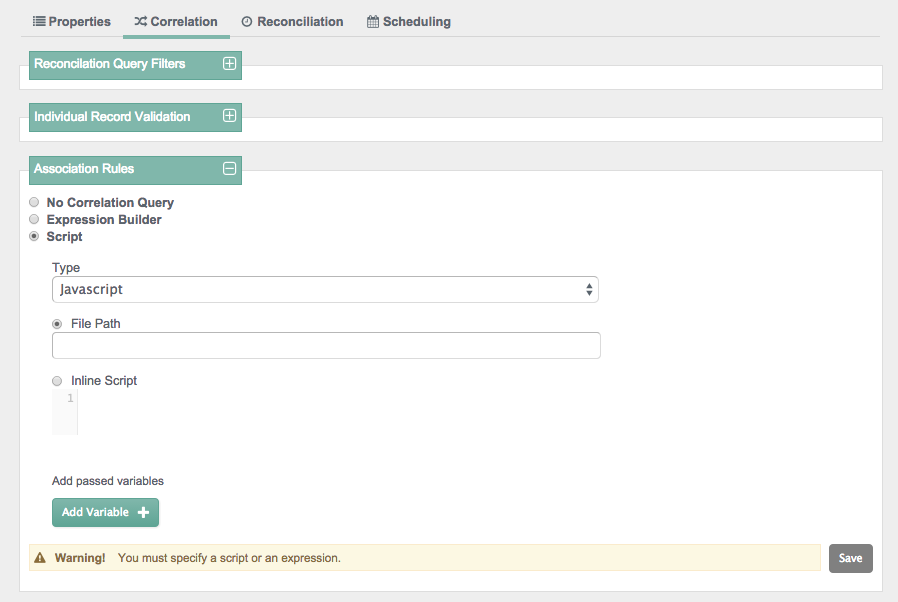Viewport: 898px width, 602px height.
Task: Click the Individual Record Validation header
Action: click(135, 117)
